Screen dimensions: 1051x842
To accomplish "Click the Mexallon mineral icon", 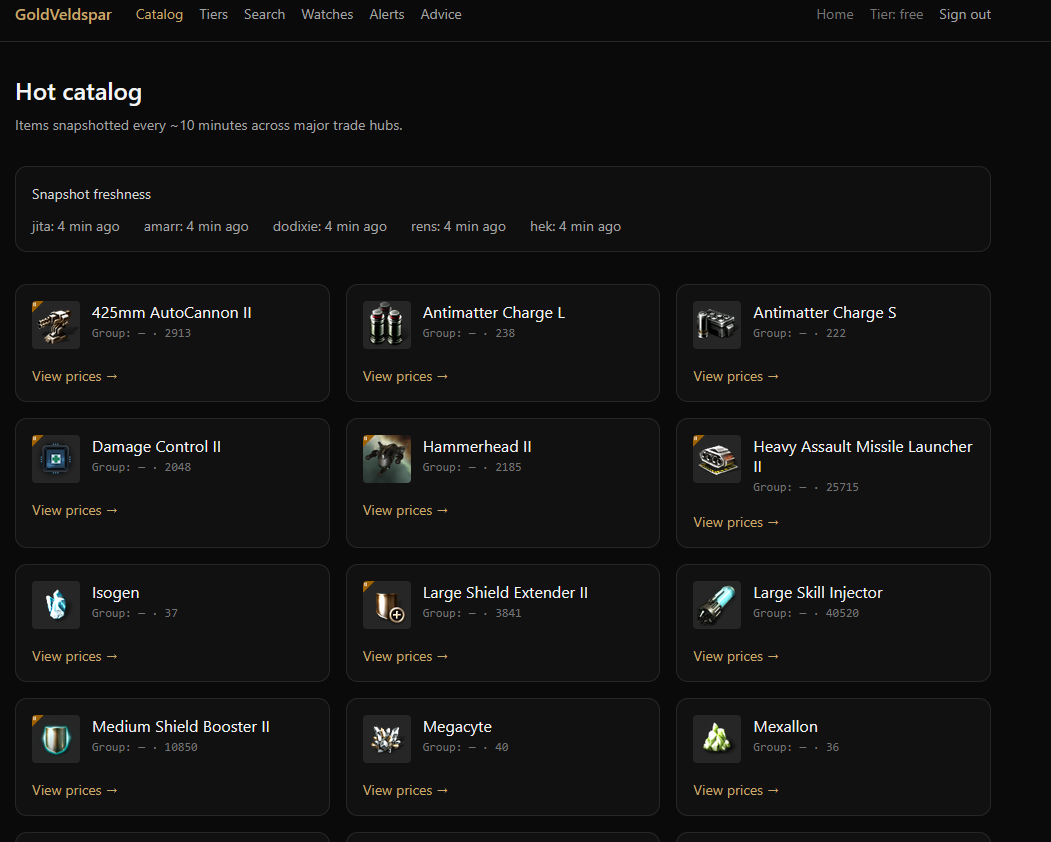I will (717, 739).
